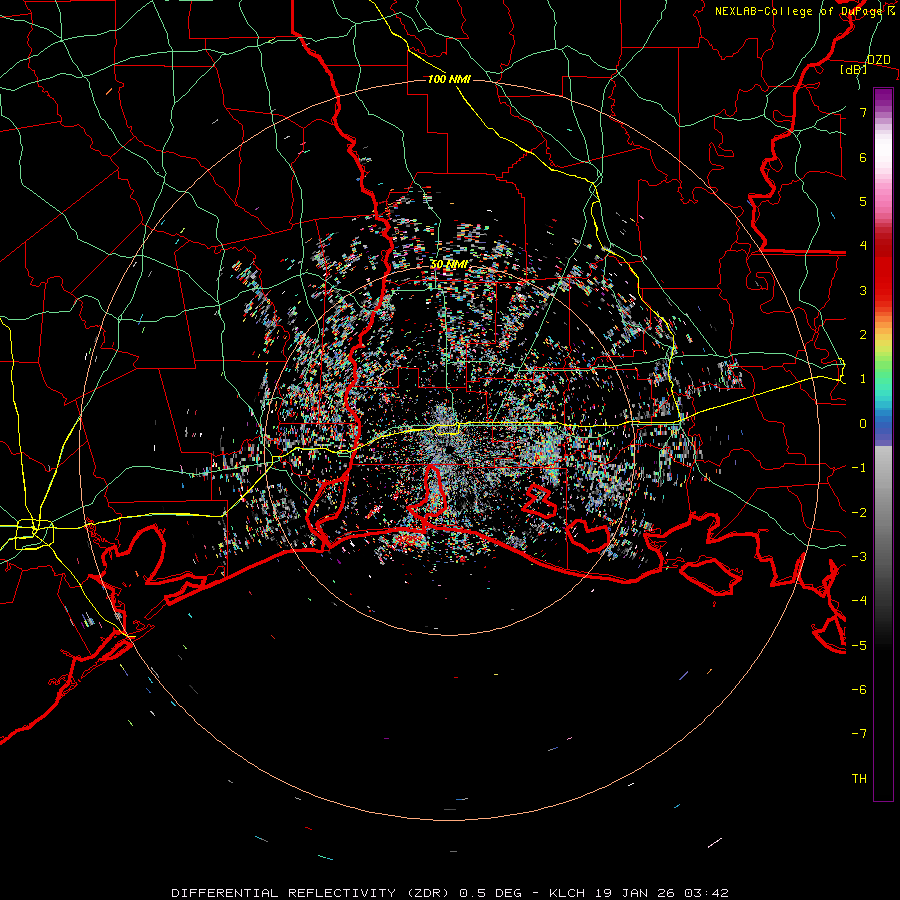Click the KLCH station identifier

point(567,893)
